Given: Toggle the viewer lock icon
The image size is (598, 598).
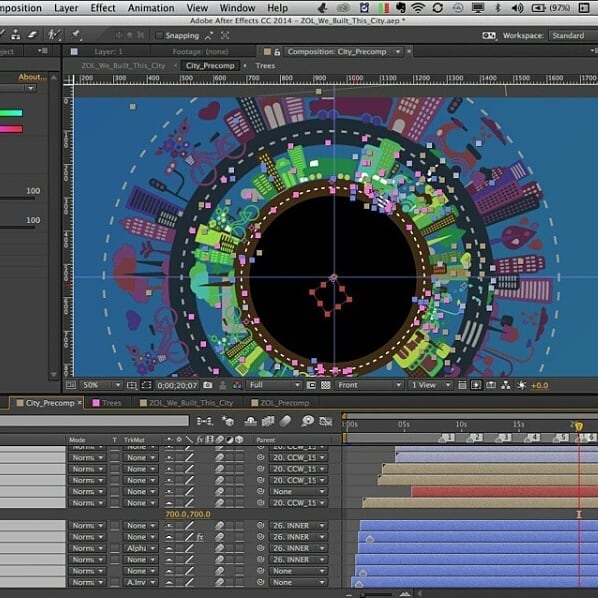Looking at the screenshot, I should point(277,52).
